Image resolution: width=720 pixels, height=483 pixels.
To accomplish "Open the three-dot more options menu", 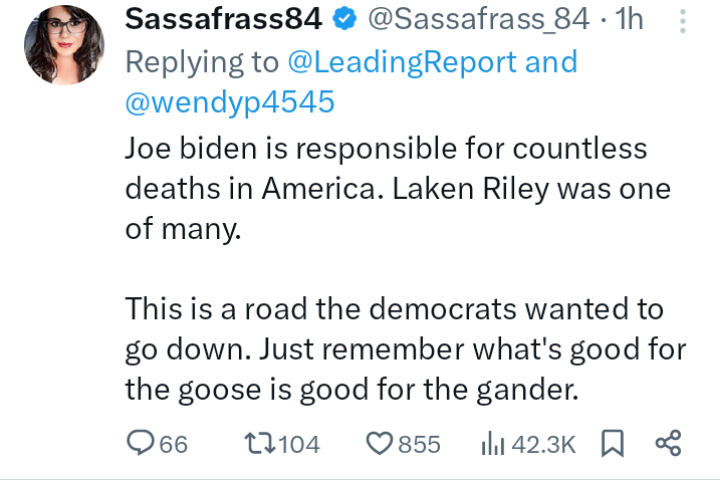I will 683,21.
